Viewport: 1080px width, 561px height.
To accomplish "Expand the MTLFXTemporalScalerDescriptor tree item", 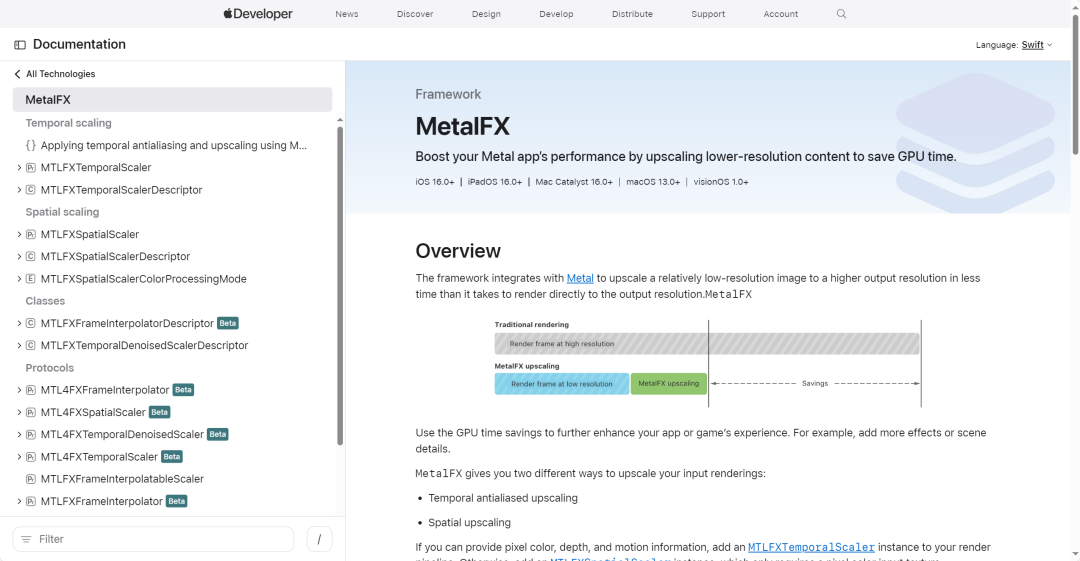I will coord(19,190).
